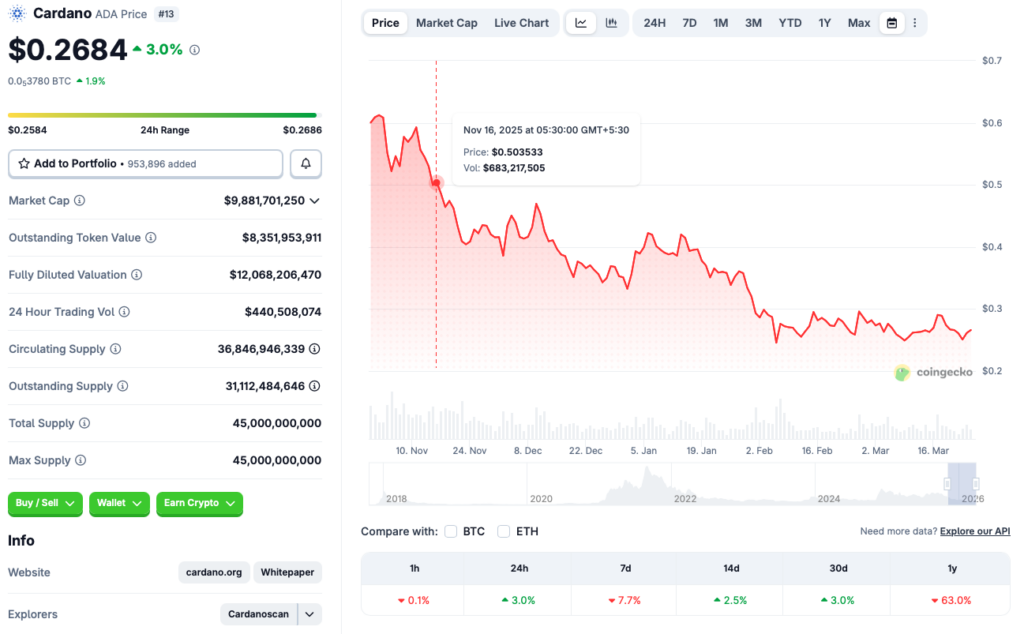The image size is (1024, 634).
Task: Click the Explore our API link
Action: pos(974,531)
